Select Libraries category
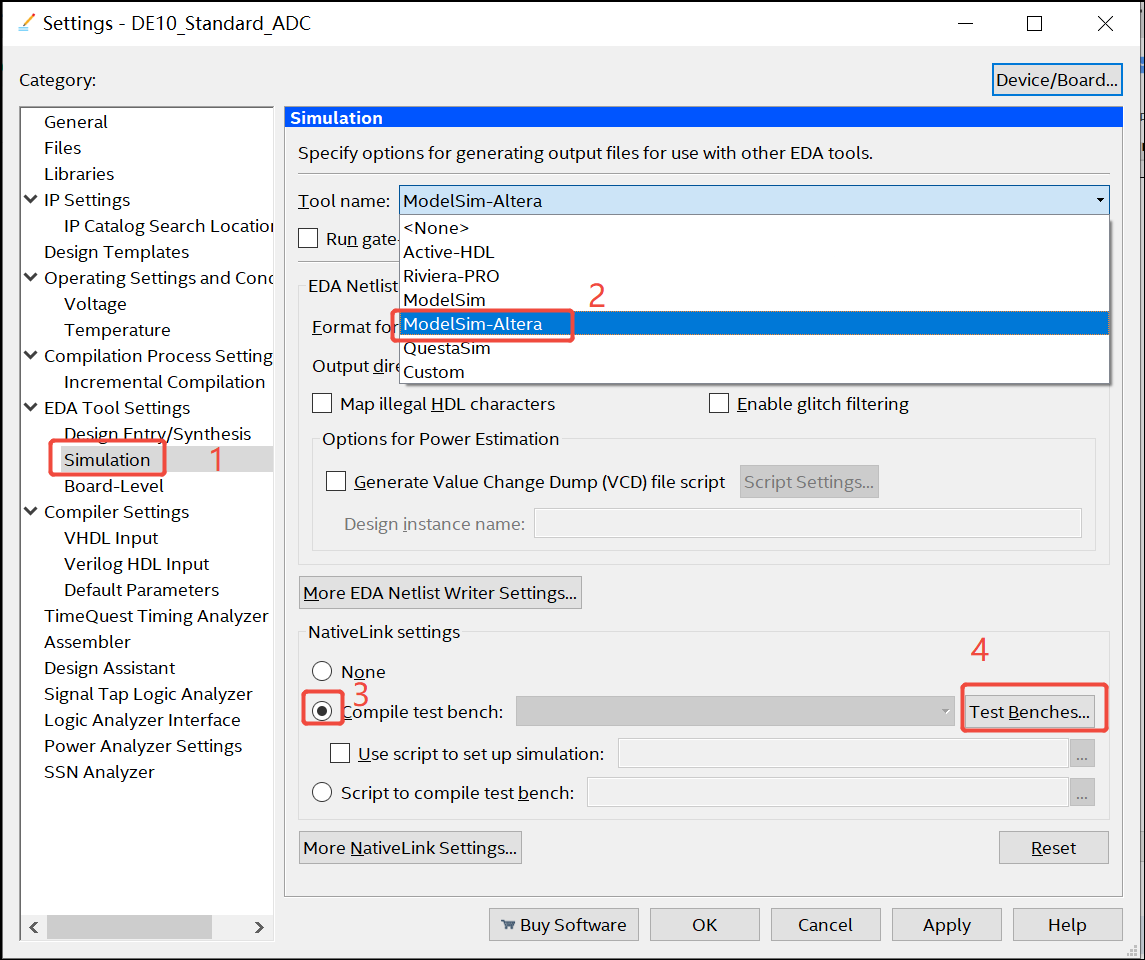 tap(79, 174)
